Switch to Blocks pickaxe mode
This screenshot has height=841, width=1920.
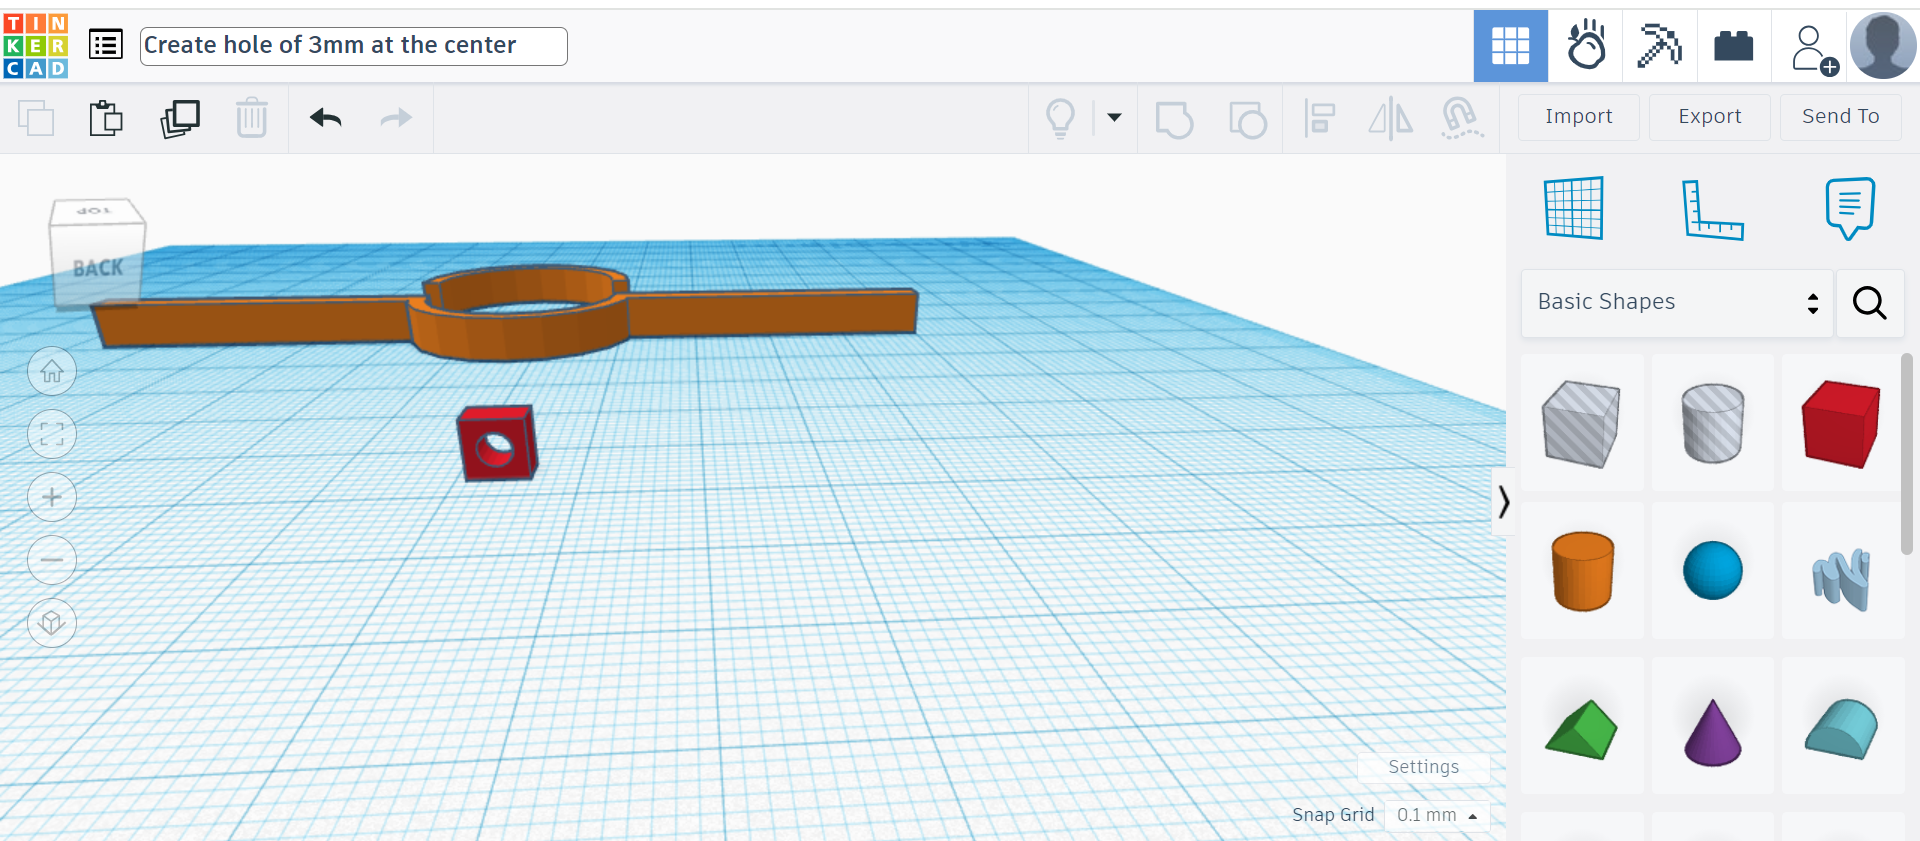pyautogui.click(x=1659, y=46)
